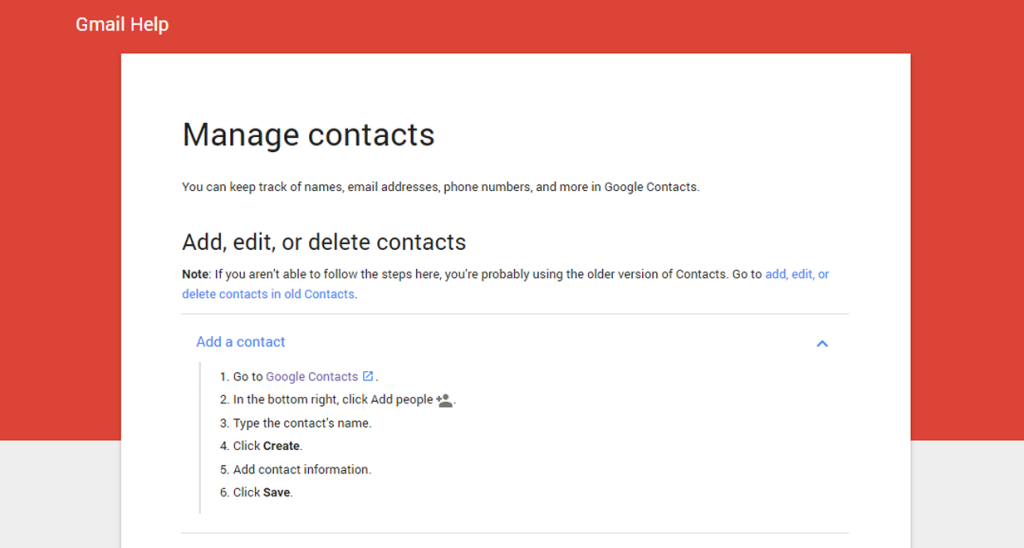Screen dimensions: 1024x548
Task: Click the Add people icon in step 2
Action: (445, 400)
